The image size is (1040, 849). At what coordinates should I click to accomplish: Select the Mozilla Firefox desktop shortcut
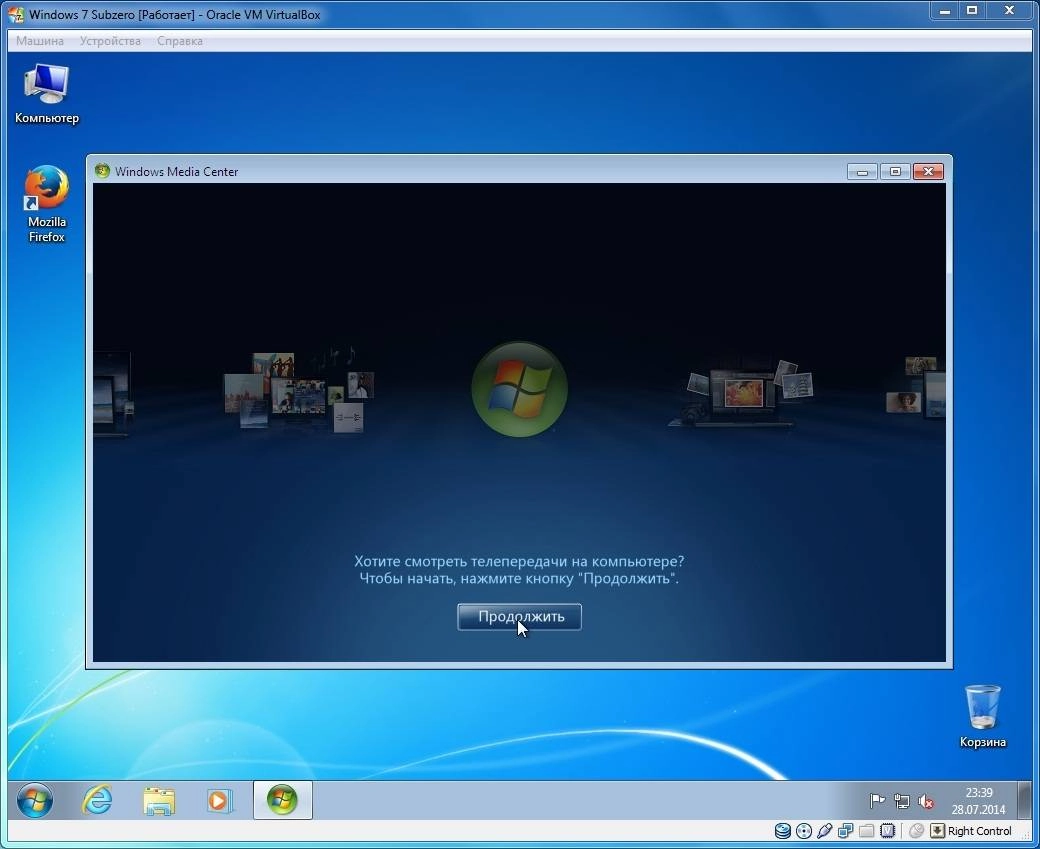[x=46, y=204]
